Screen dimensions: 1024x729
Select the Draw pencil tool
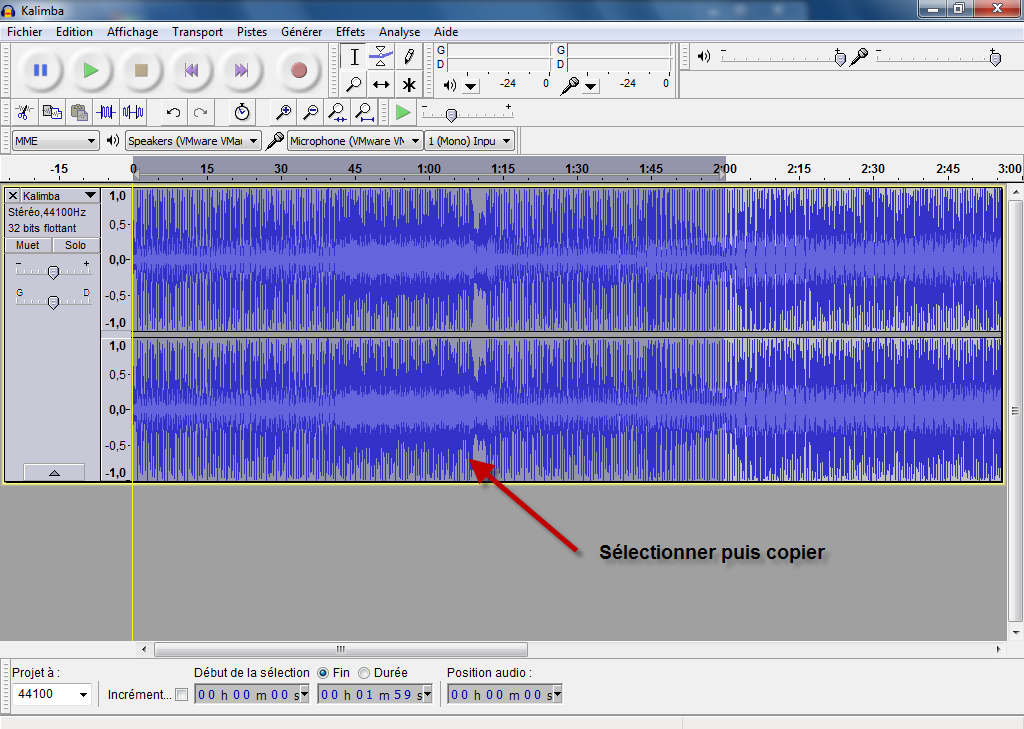[408, 57]
